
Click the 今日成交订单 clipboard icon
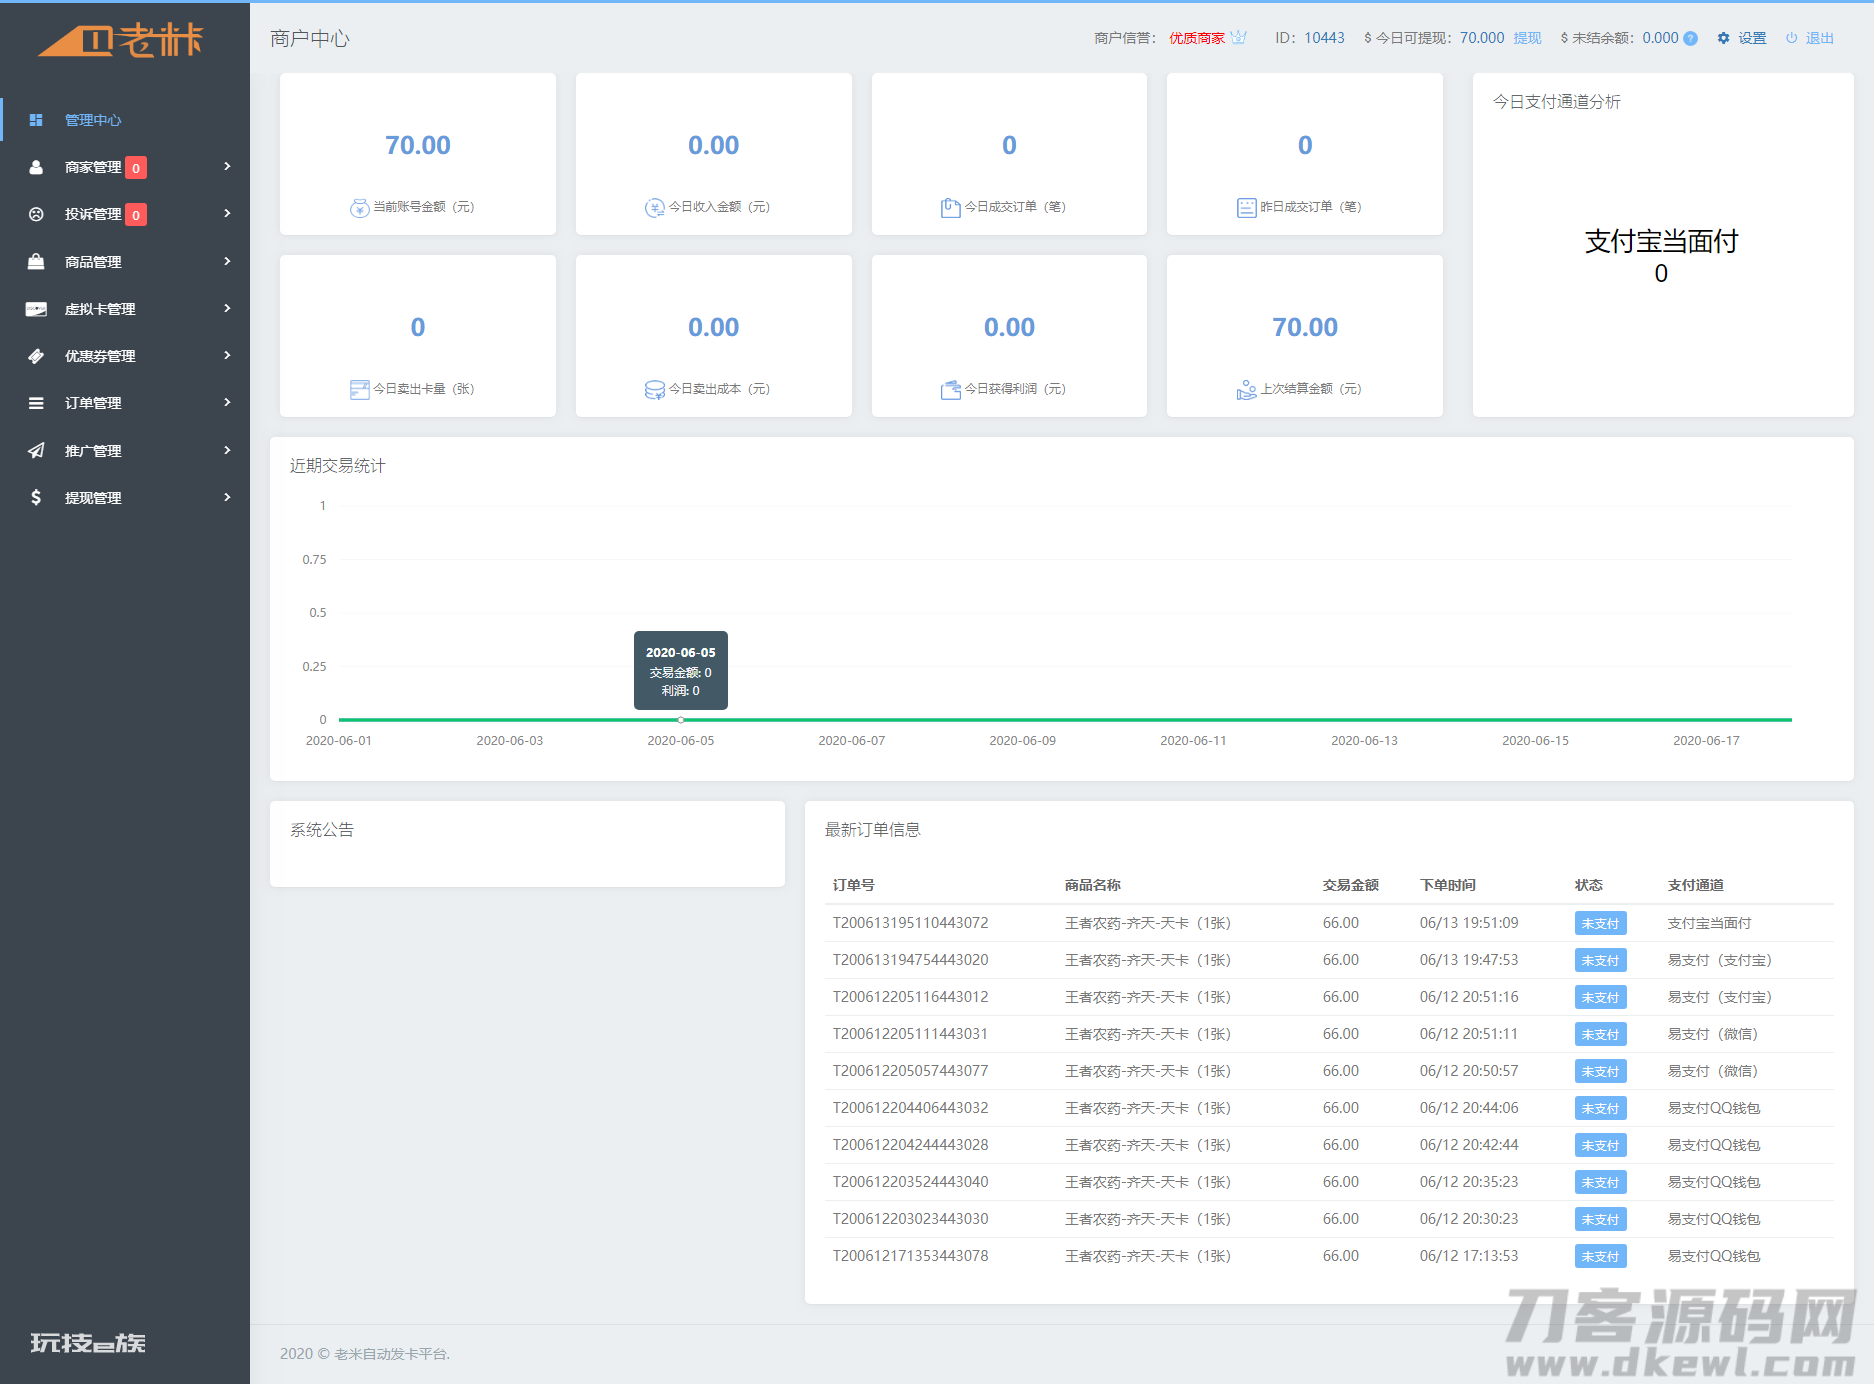pyautogui.click(x=950, y=208)
